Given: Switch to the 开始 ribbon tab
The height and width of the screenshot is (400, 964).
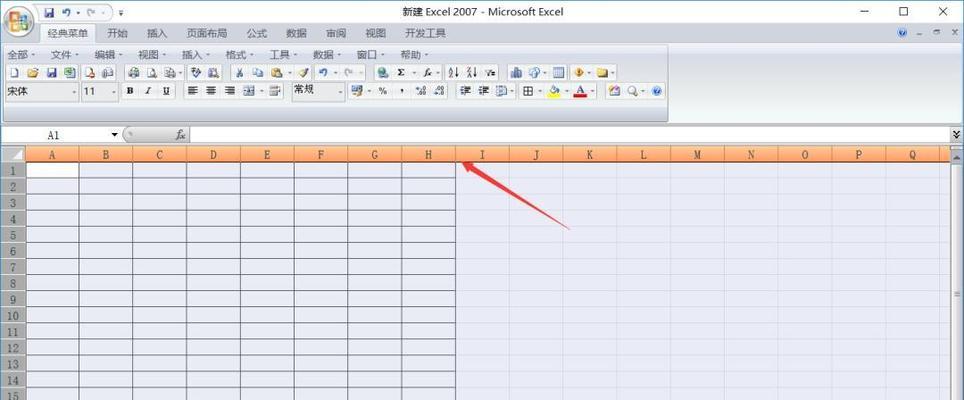Looking at the screenshot, I should pyautogui.click(x=117, y=33).
